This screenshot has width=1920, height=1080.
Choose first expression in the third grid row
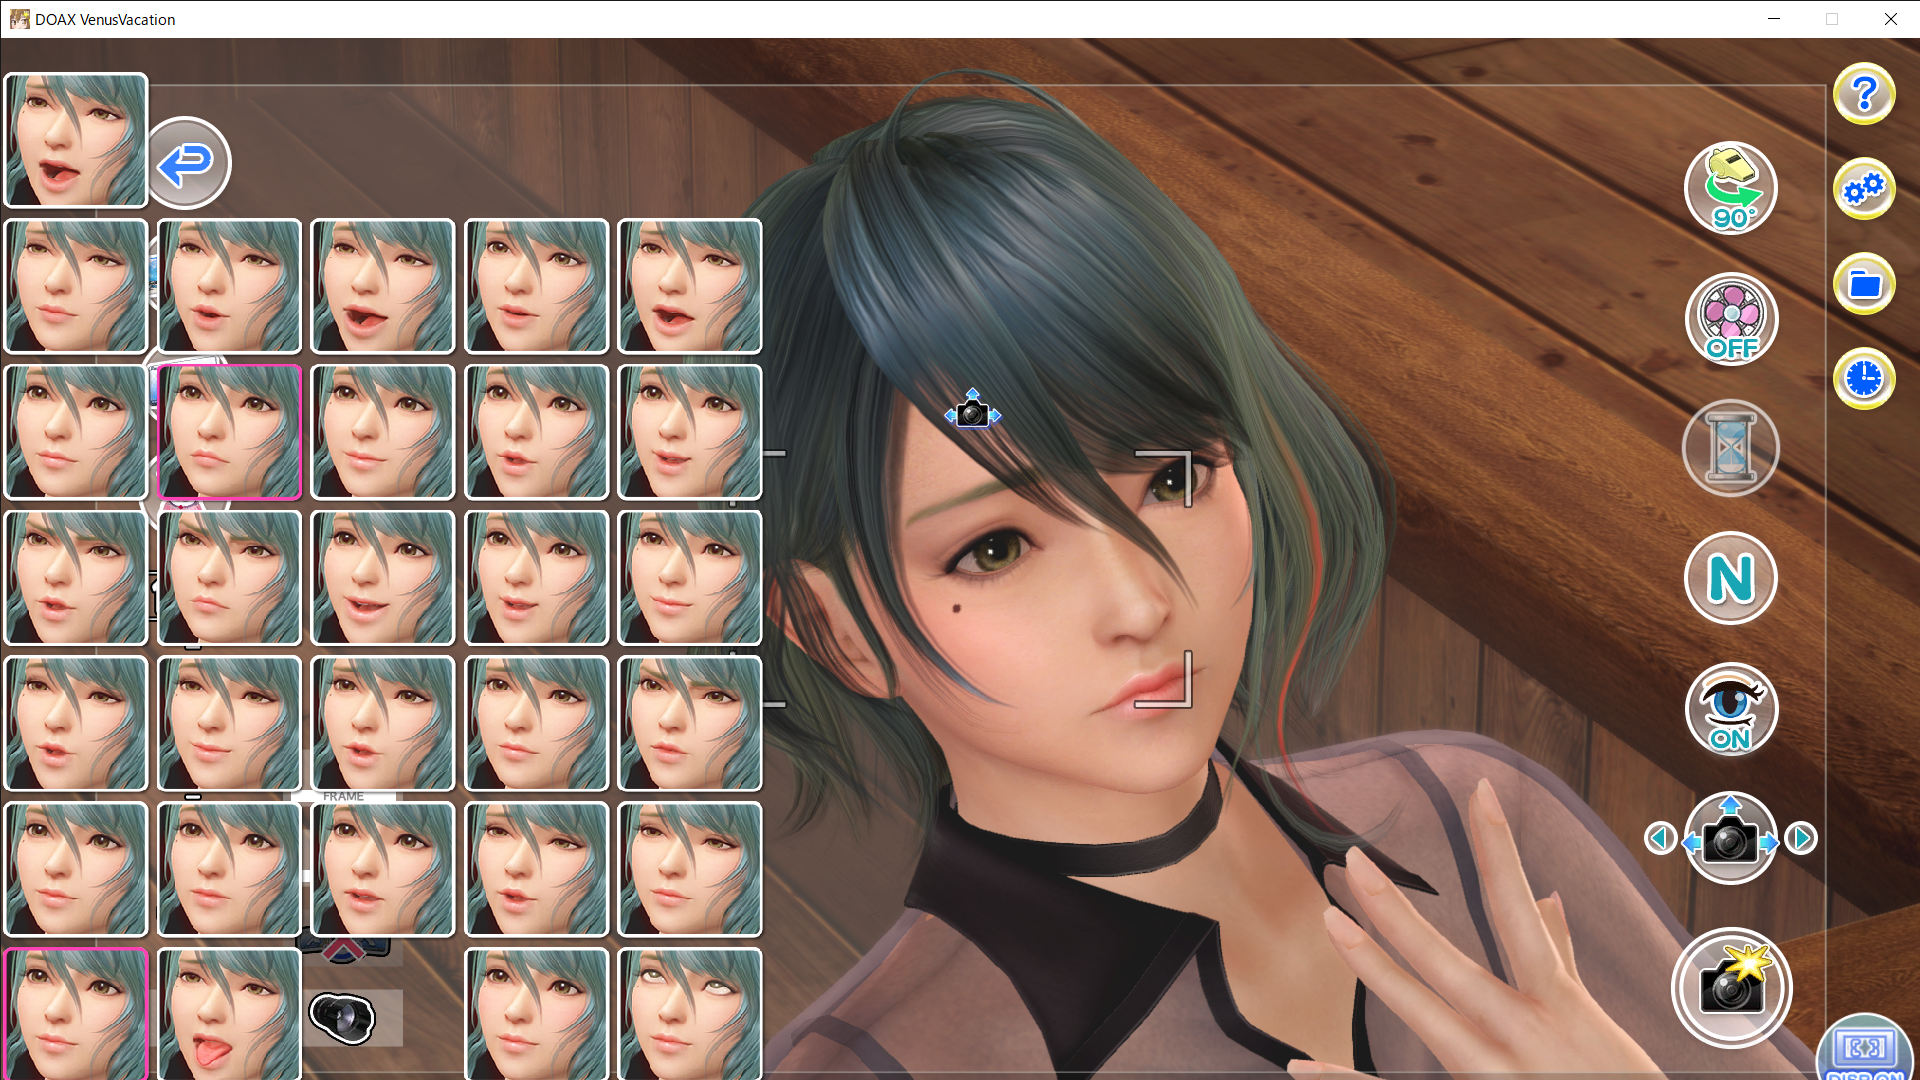[76, 578]
